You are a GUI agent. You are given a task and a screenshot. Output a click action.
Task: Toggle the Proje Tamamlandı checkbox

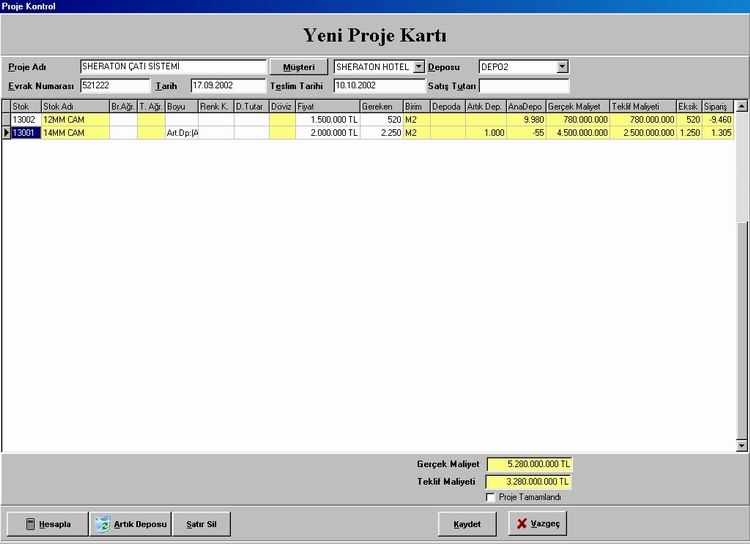coord(491,497)
